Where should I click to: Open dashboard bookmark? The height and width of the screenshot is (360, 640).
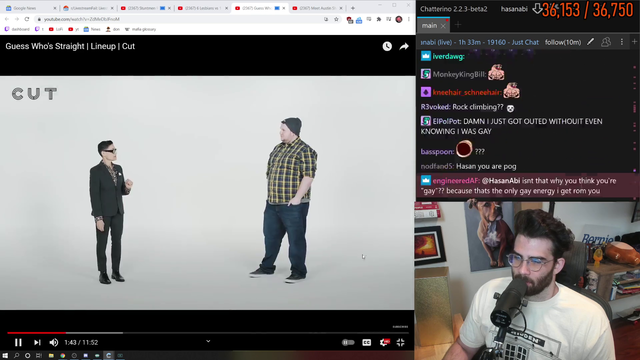(x=17, y=29)
